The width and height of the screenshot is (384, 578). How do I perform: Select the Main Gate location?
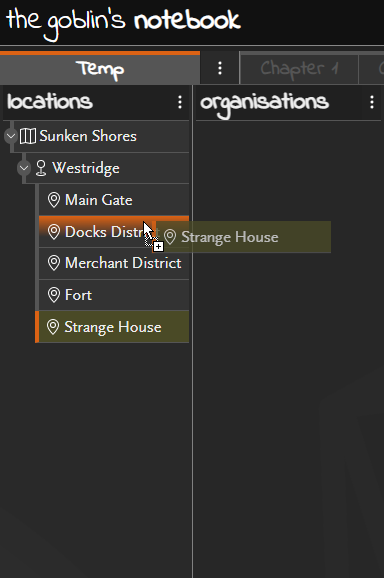114,200
